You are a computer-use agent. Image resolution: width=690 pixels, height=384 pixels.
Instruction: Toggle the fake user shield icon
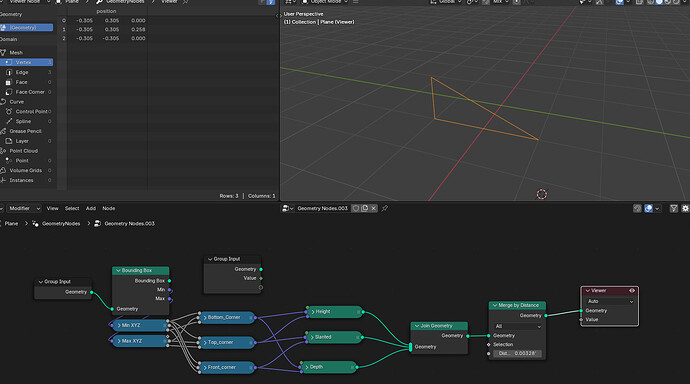(x=356, y=208)
